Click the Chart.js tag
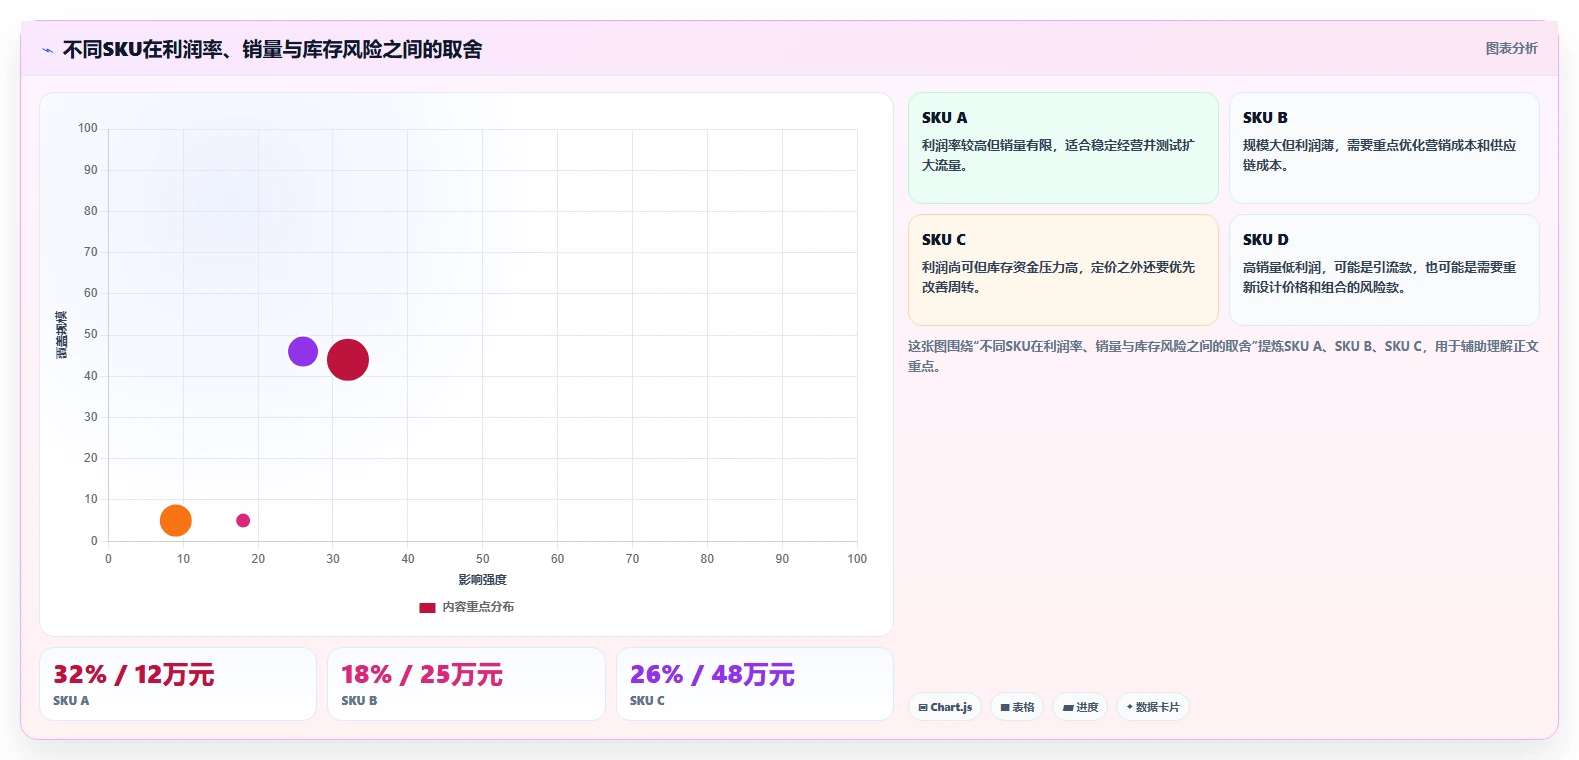 point(945,707)
